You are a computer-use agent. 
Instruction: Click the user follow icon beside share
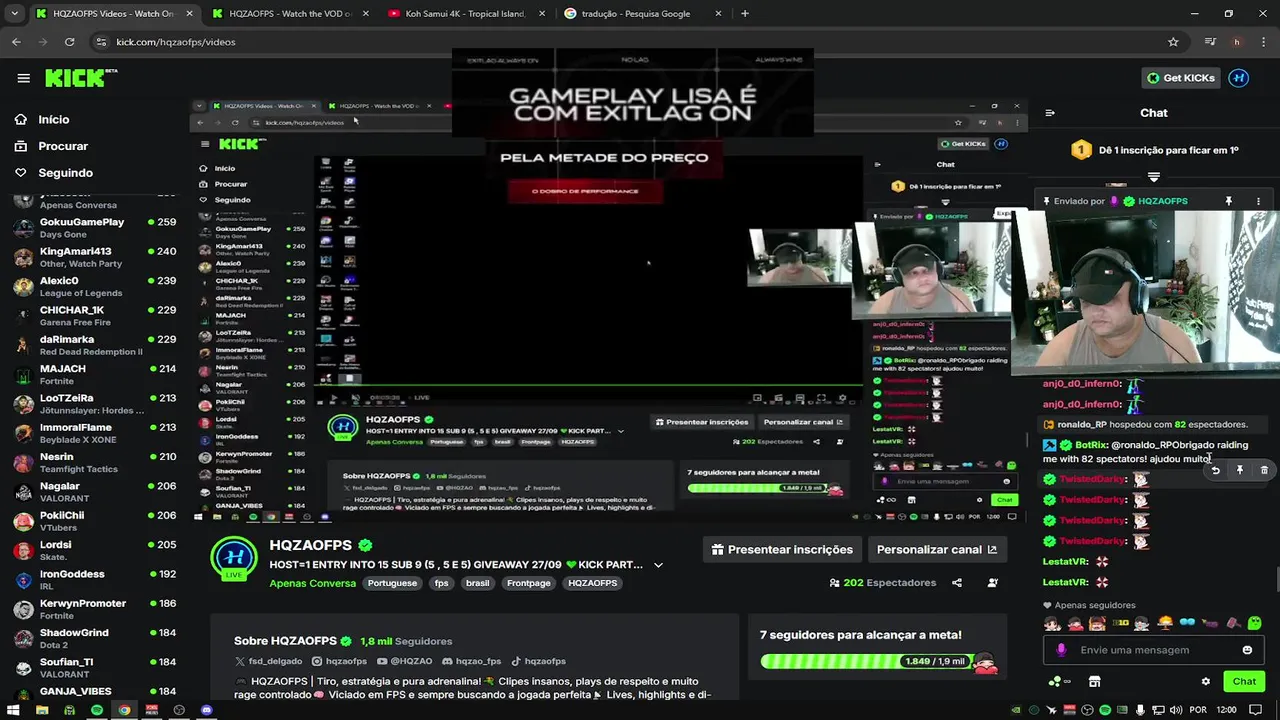point(992,583)
